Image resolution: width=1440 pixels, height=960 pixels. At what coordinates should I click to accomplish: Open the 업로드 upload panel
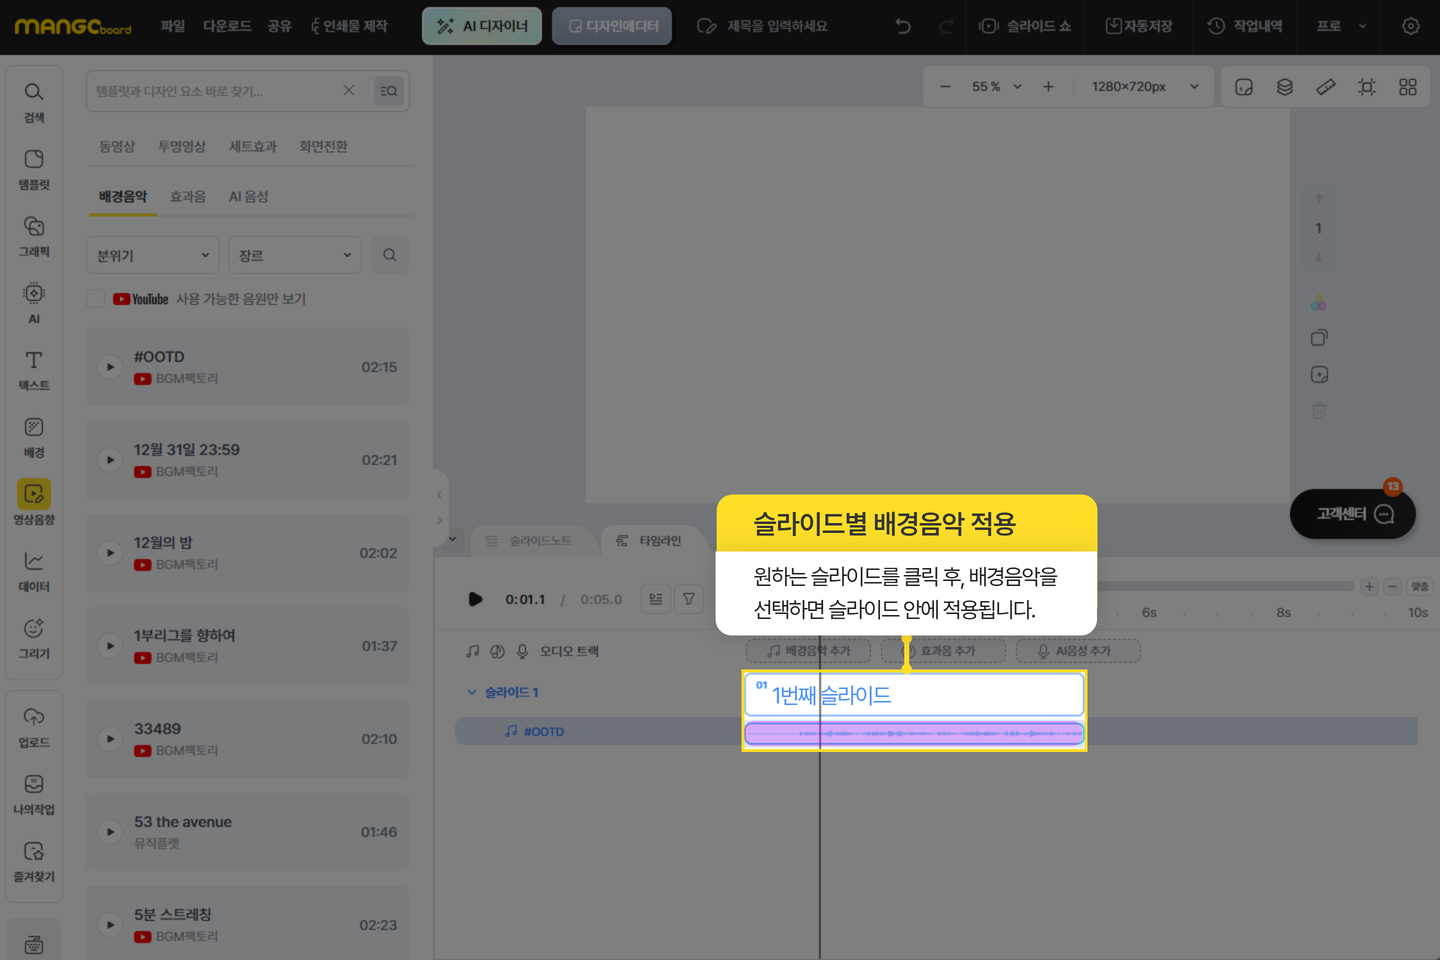(34, 727)
